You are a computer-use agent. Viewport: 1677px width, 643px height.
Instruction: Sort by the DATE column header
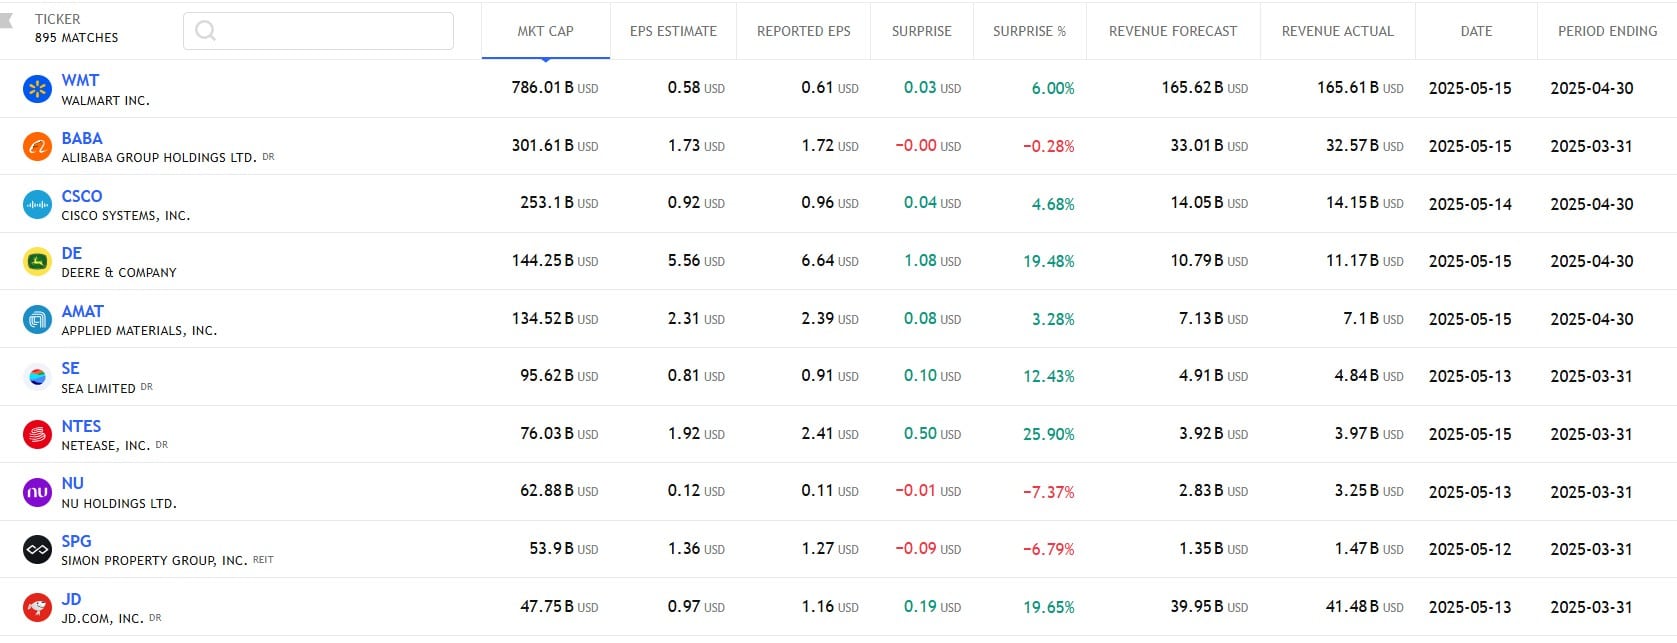pyautogui.click(x=1476, y=31)
